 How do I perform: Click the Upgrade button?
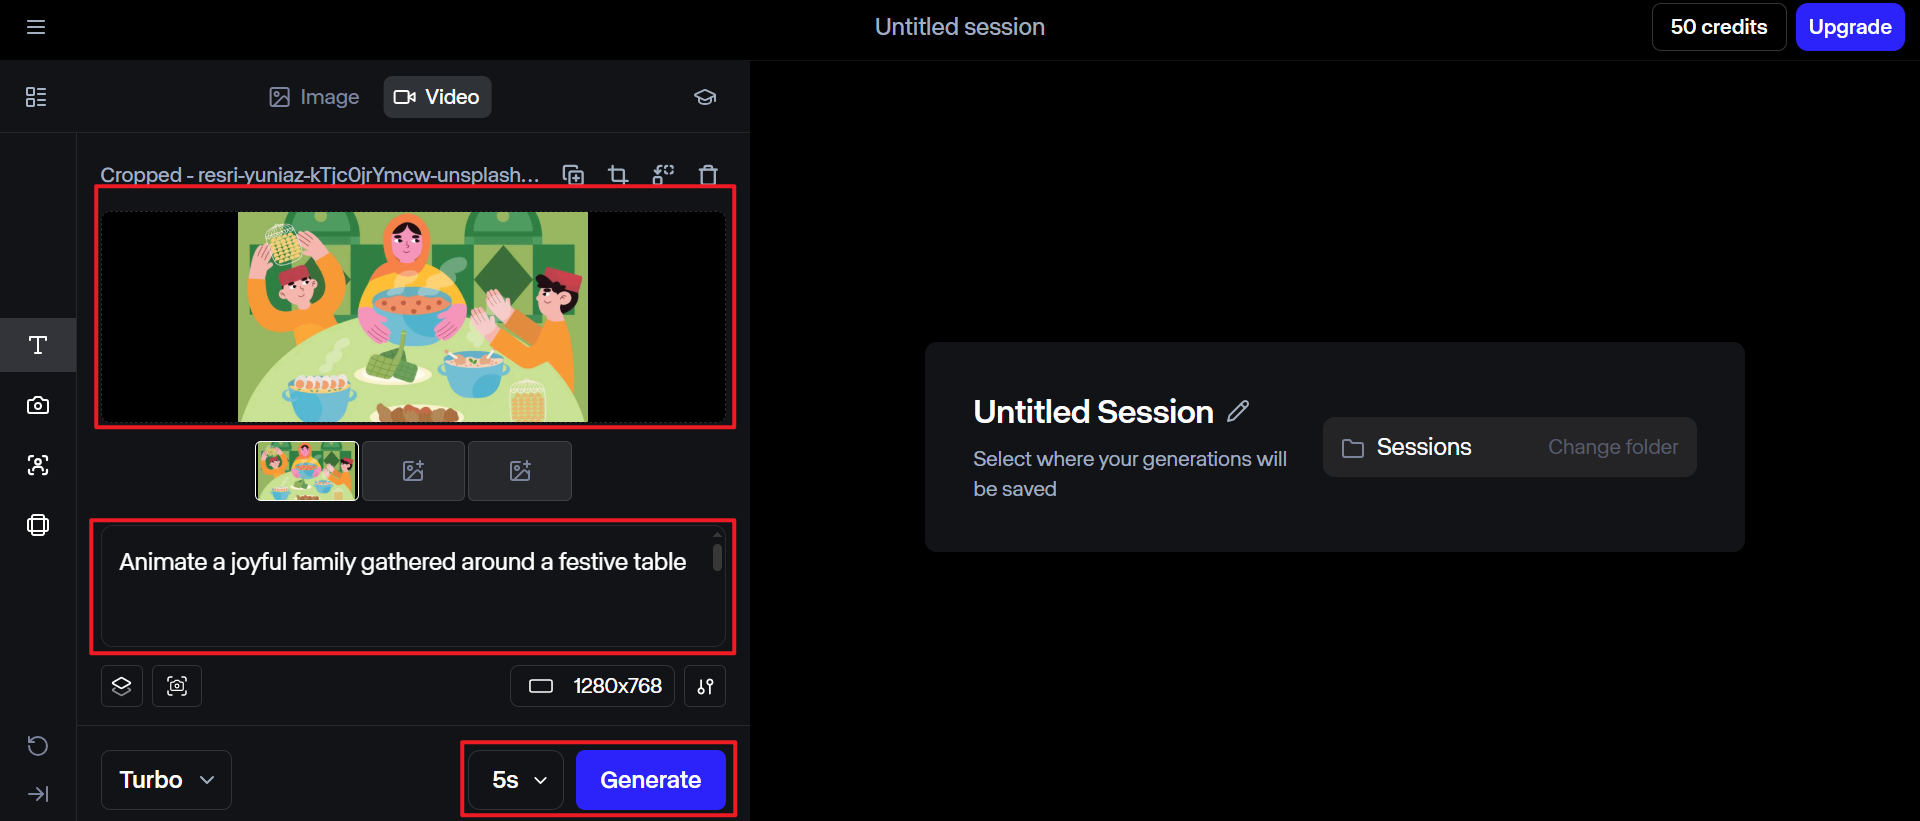point(1849,27)
